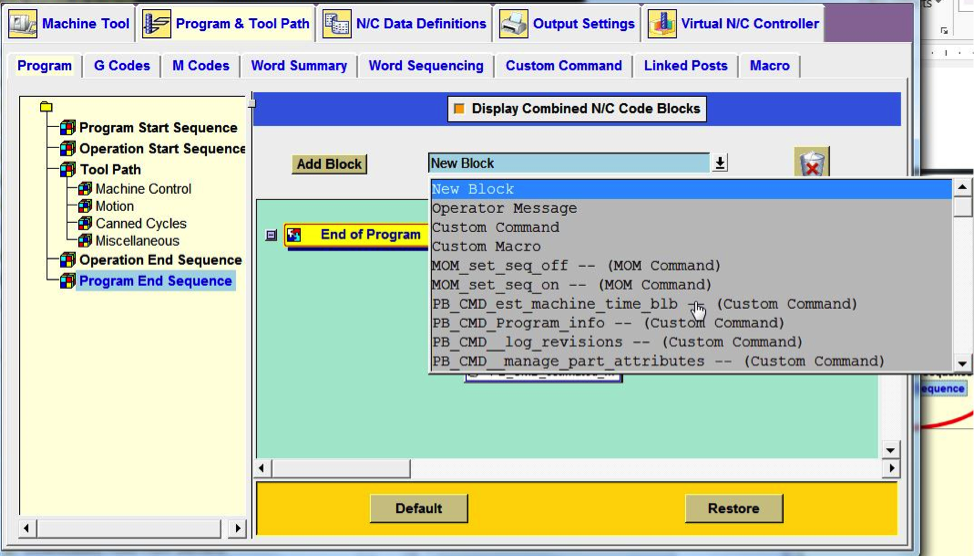Click the Add Block button
This screenshot has height=557, width=974.
tap(329, 165)
